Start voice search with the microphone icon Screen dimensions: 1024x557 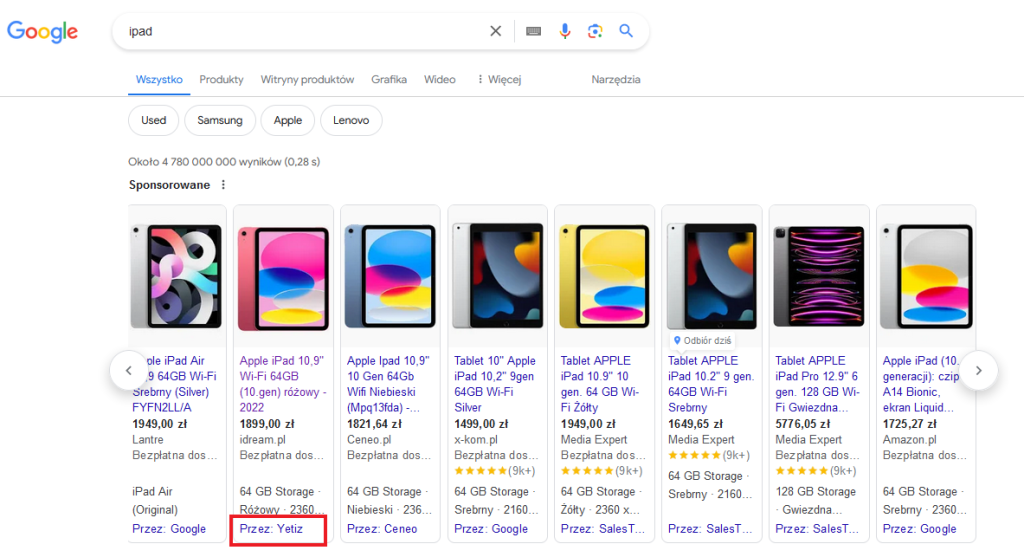point(565,31)
